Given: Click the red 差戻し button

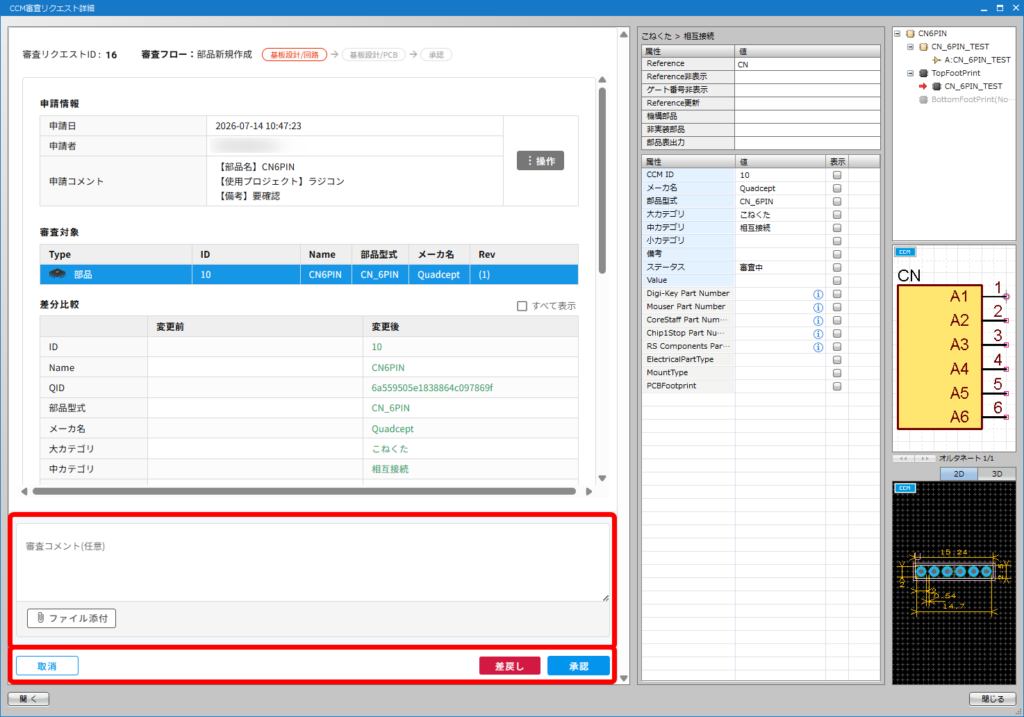Looking at the screenshot, I should tap(509, 666).
